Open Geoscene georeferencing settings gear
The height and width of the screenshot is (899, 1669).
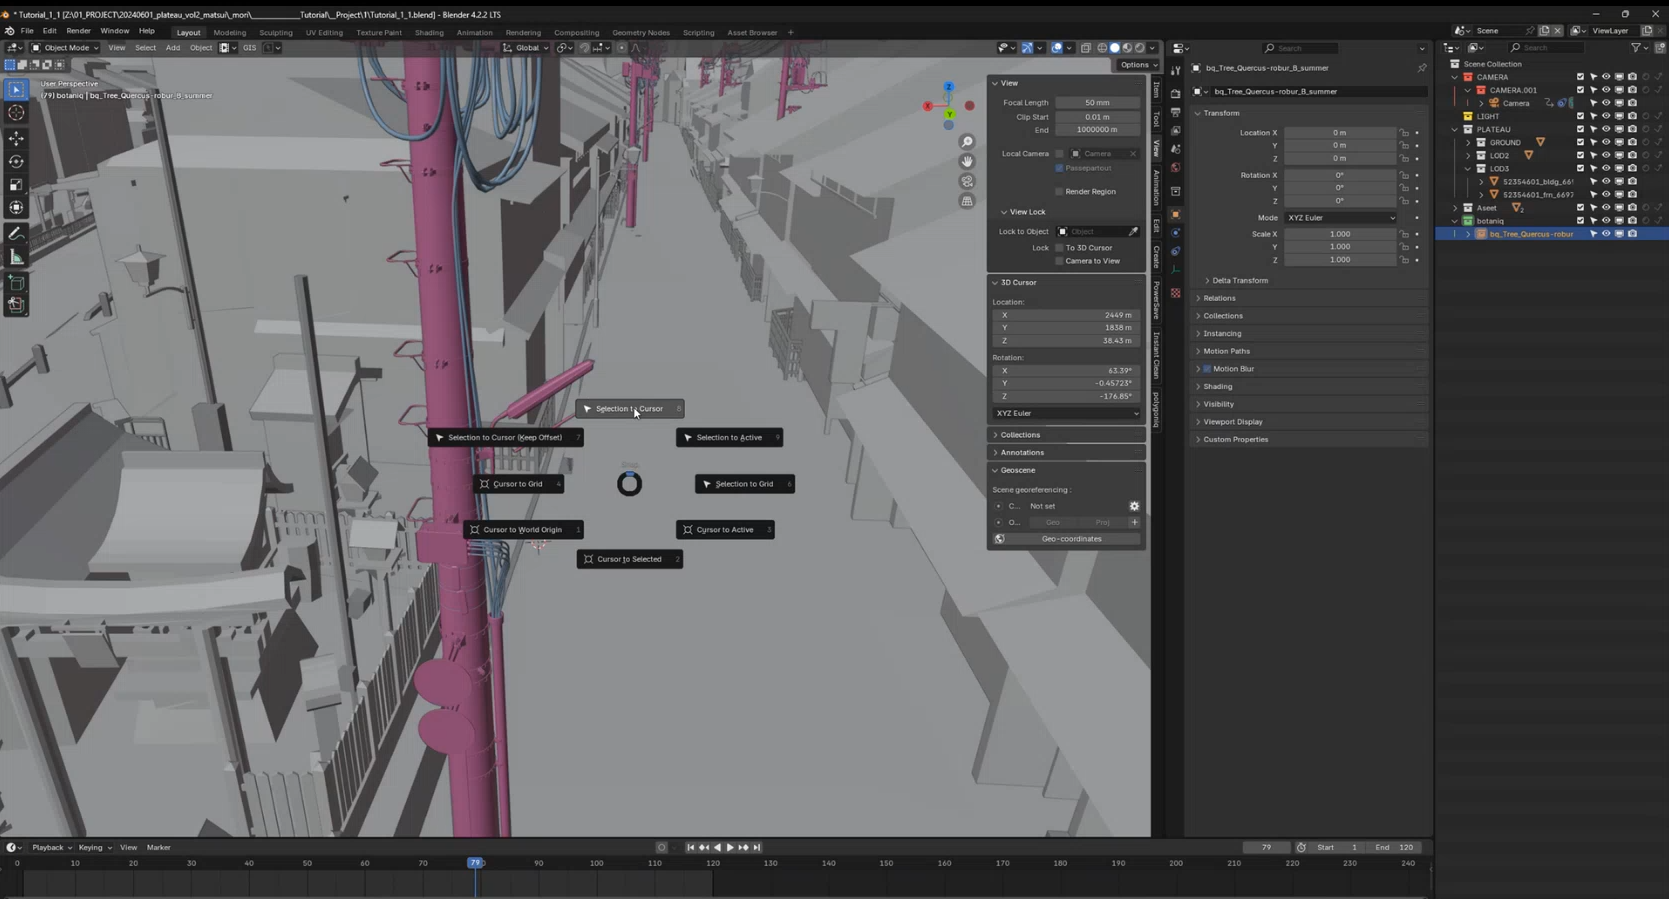click(1134, 506)
